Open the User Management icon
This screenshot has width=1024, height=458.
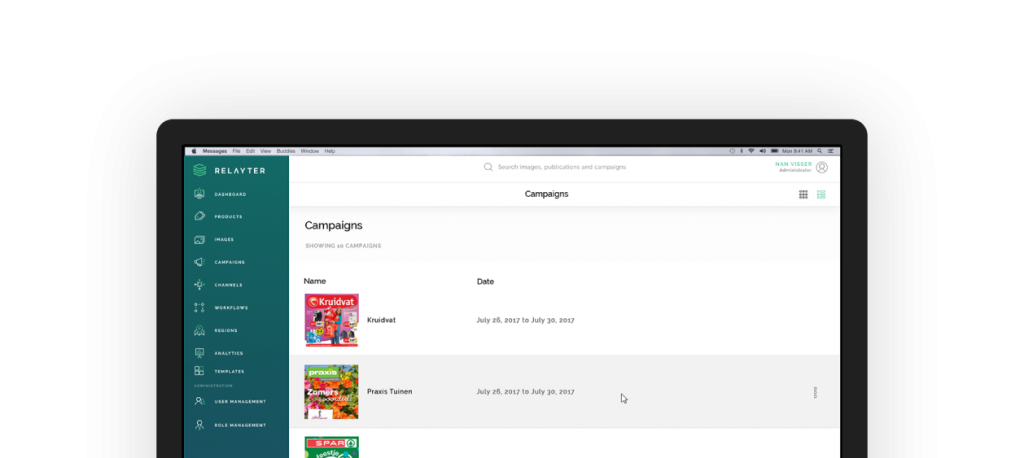coord(199,401)
